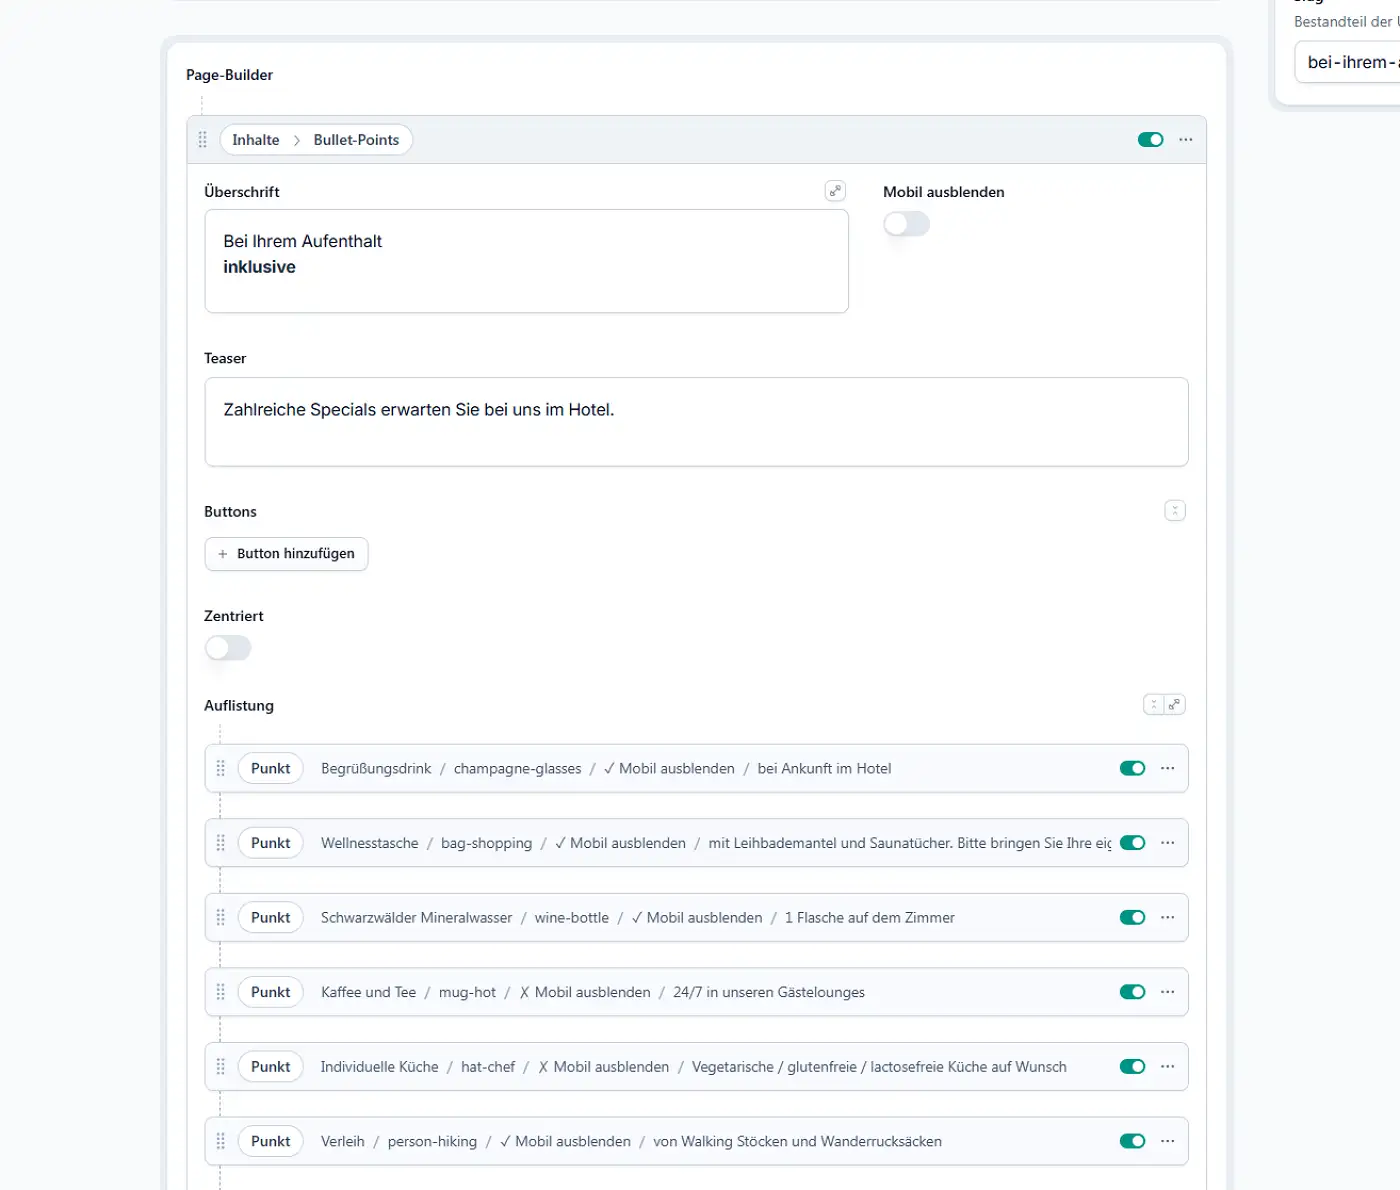The width and height of the screenshot is (1400, 1190).
Task: Click the Punkt label on the Verleih row
Action: [270, 1141]
